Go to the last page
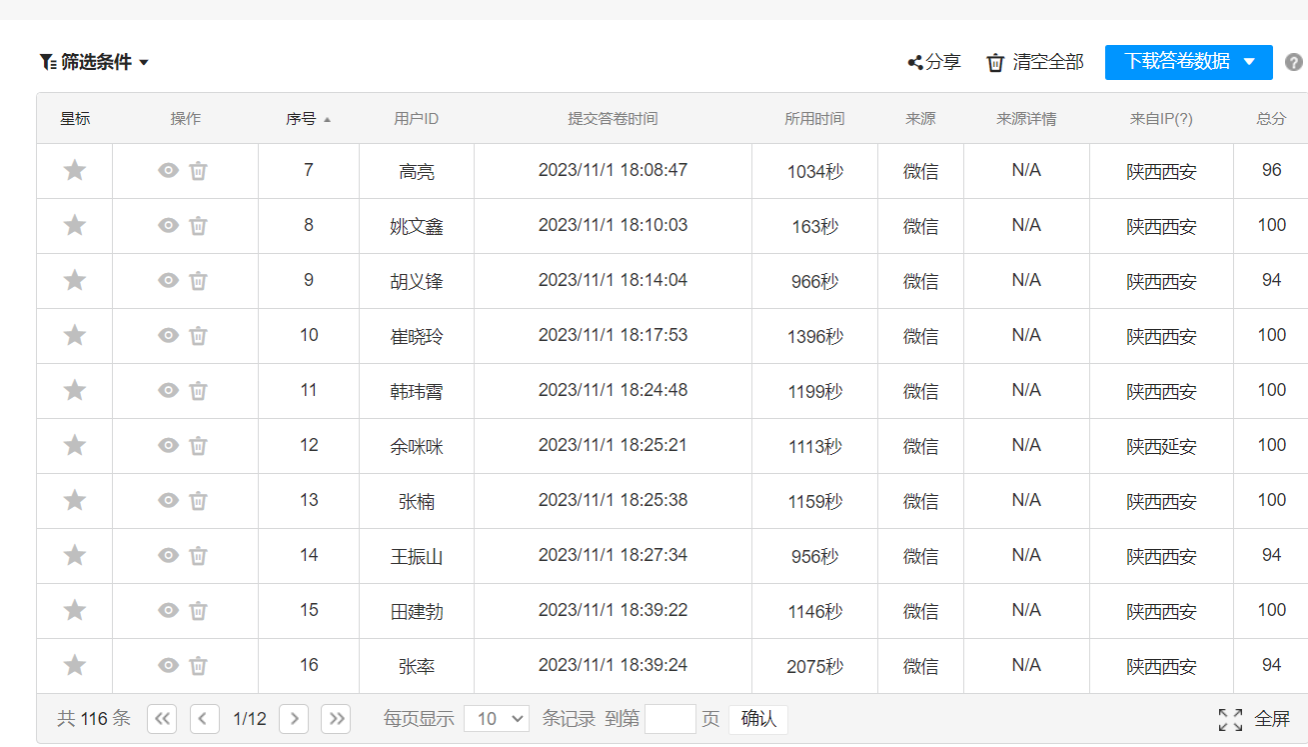 pos(337,719)
